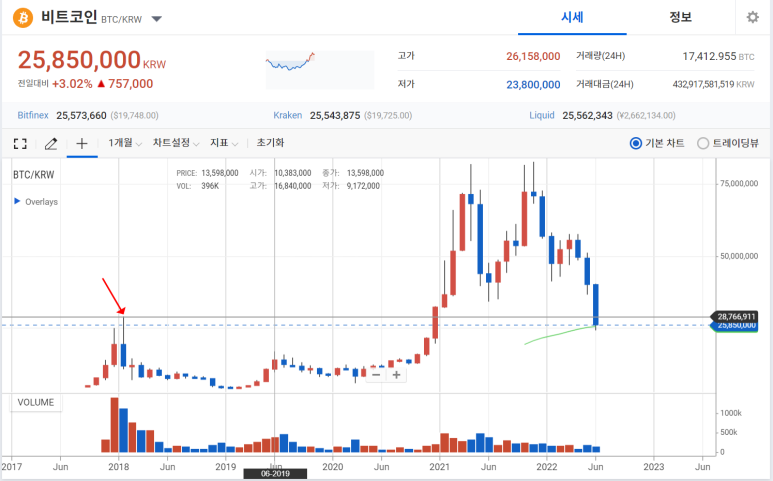The height and width of the screenshot is (481, 773).
Task: Open the Liquid exchange link
Action: click(x=542, y=115)
